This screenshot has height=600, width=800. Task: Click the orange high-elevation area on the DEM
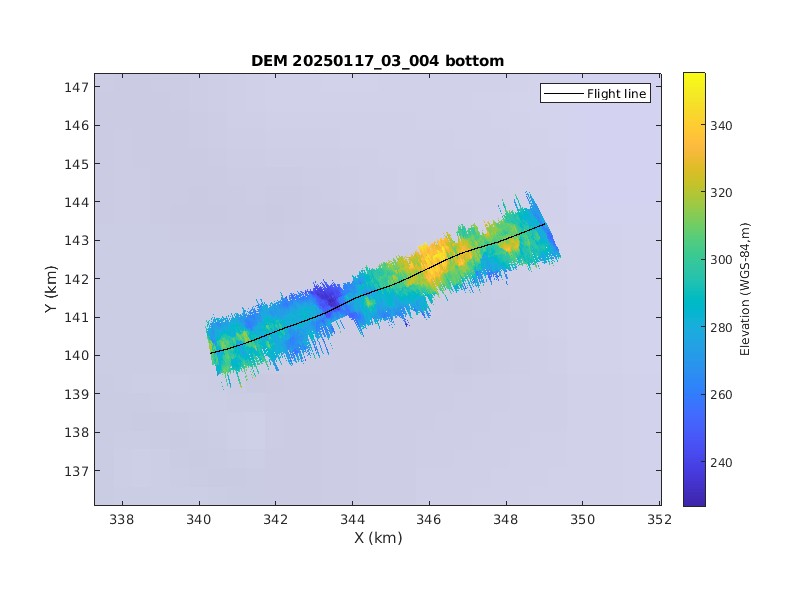(x=435, y=257)
